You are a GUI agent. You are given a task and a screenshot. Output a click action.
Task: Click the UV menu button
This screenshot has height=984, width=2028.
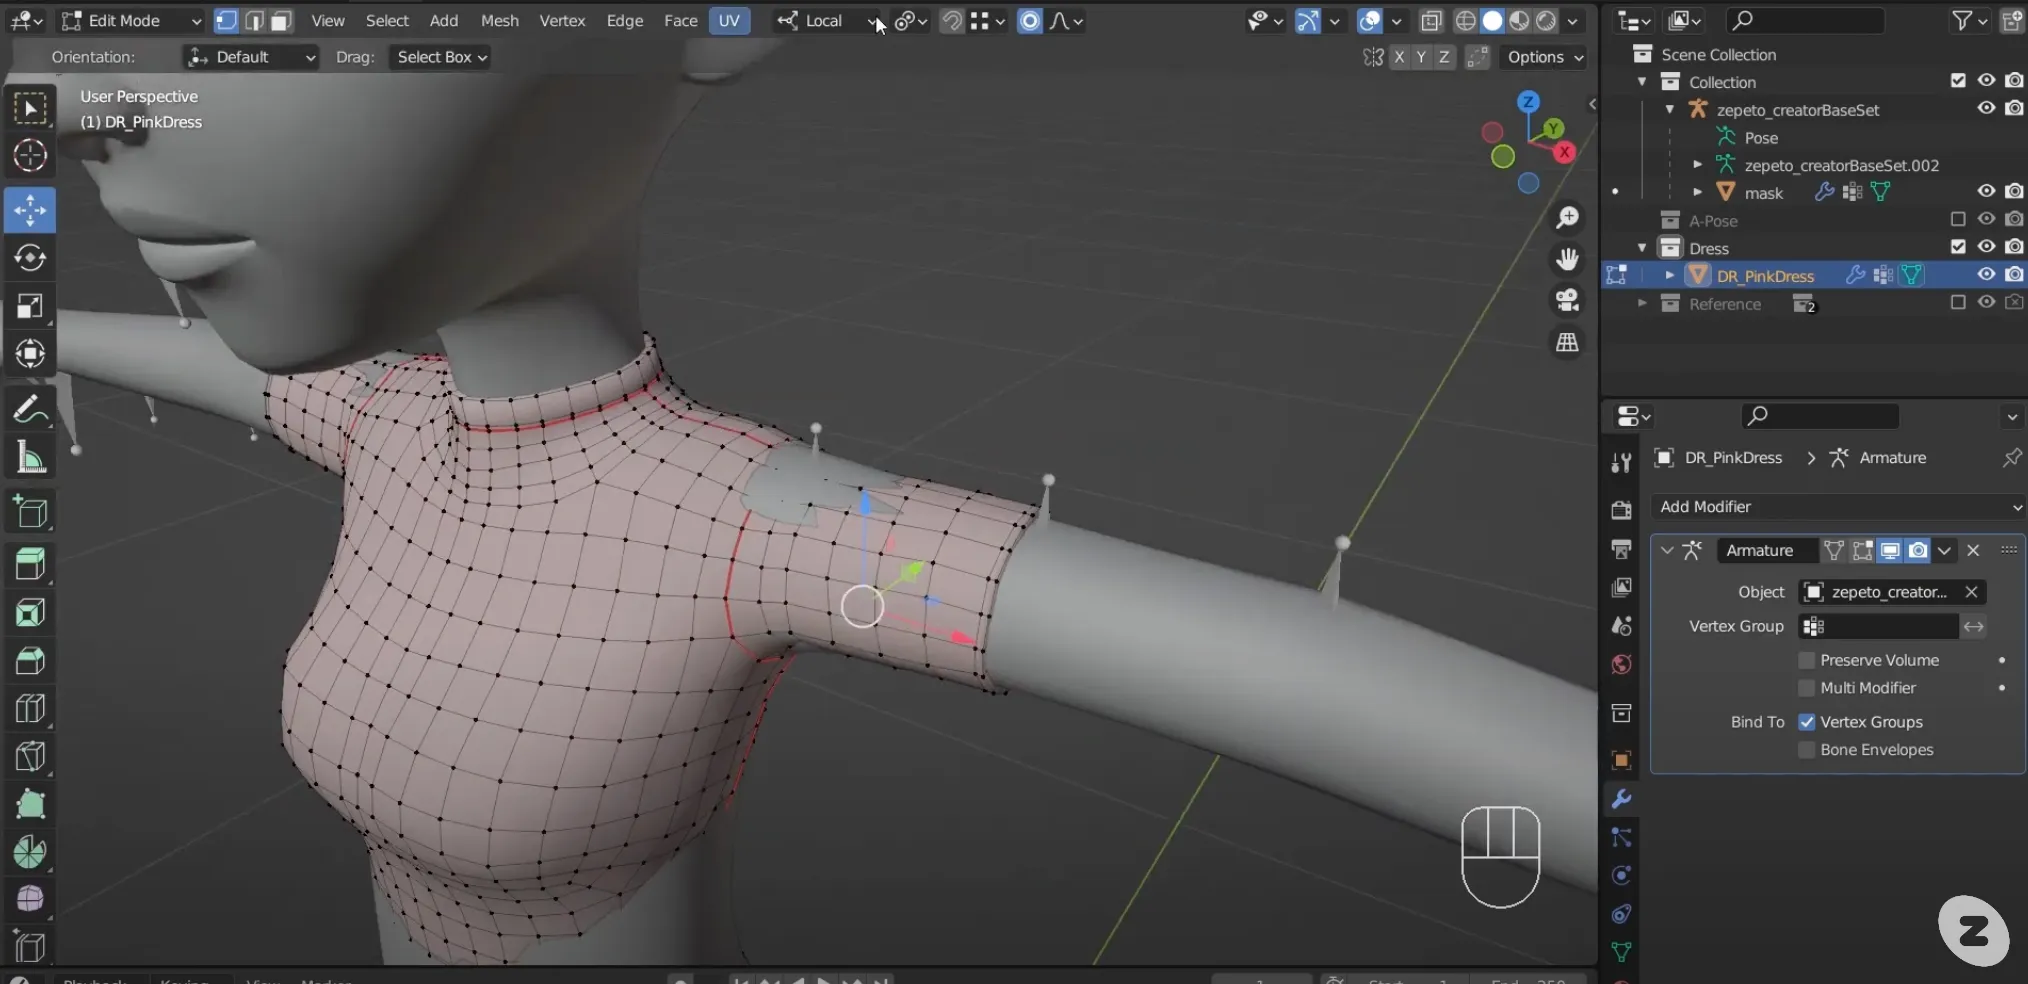730,20
